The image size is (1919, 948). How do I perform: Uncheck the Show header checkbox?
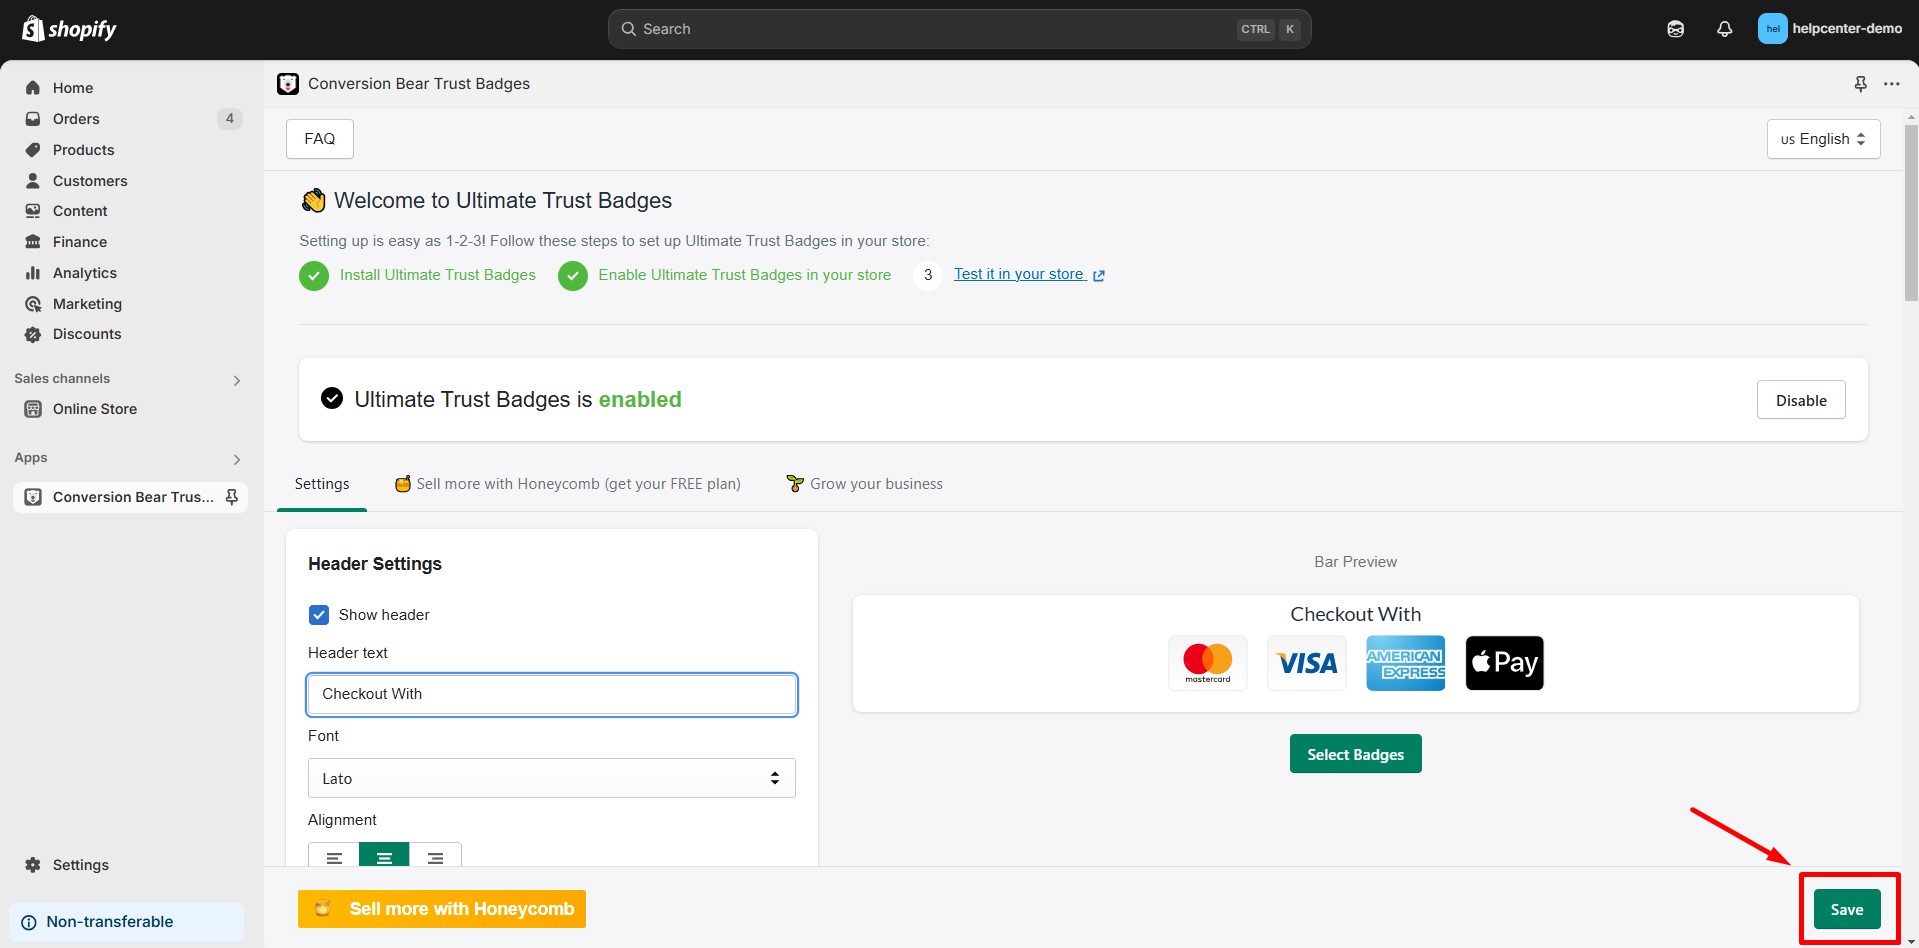point(318,614)
